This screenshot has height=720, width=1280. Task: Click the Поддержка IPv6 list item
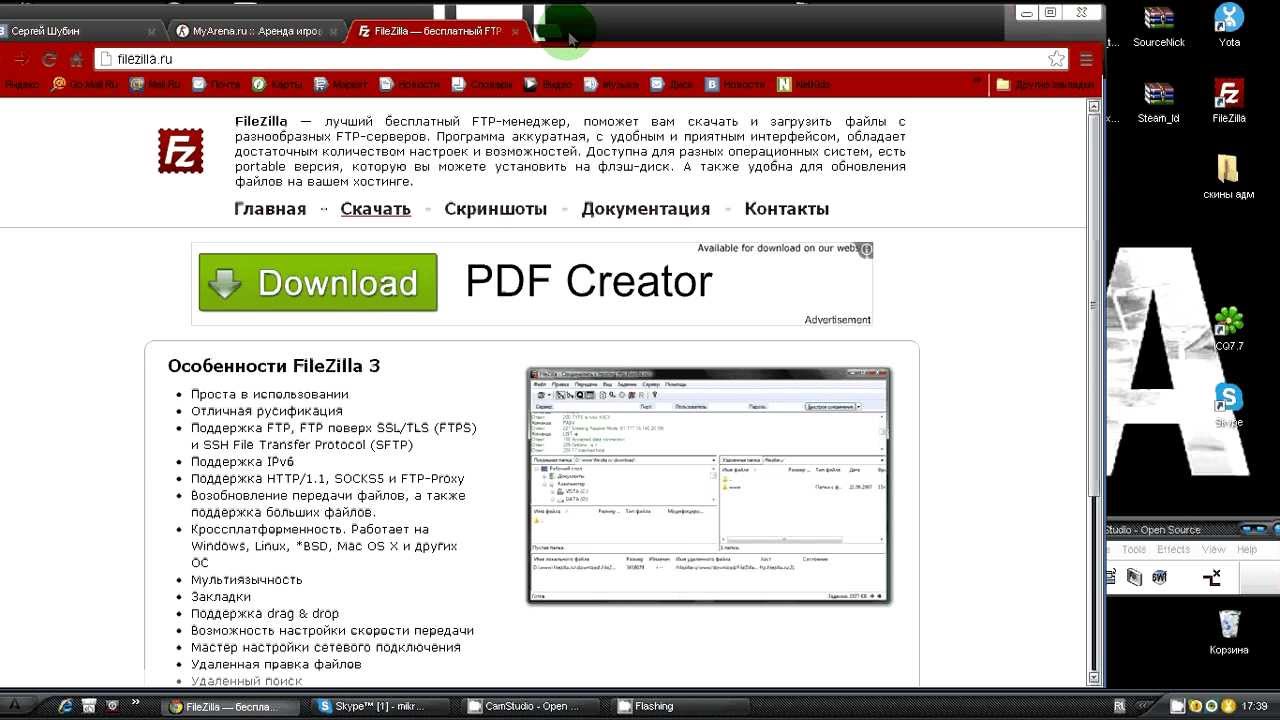(x=243, y=462)
